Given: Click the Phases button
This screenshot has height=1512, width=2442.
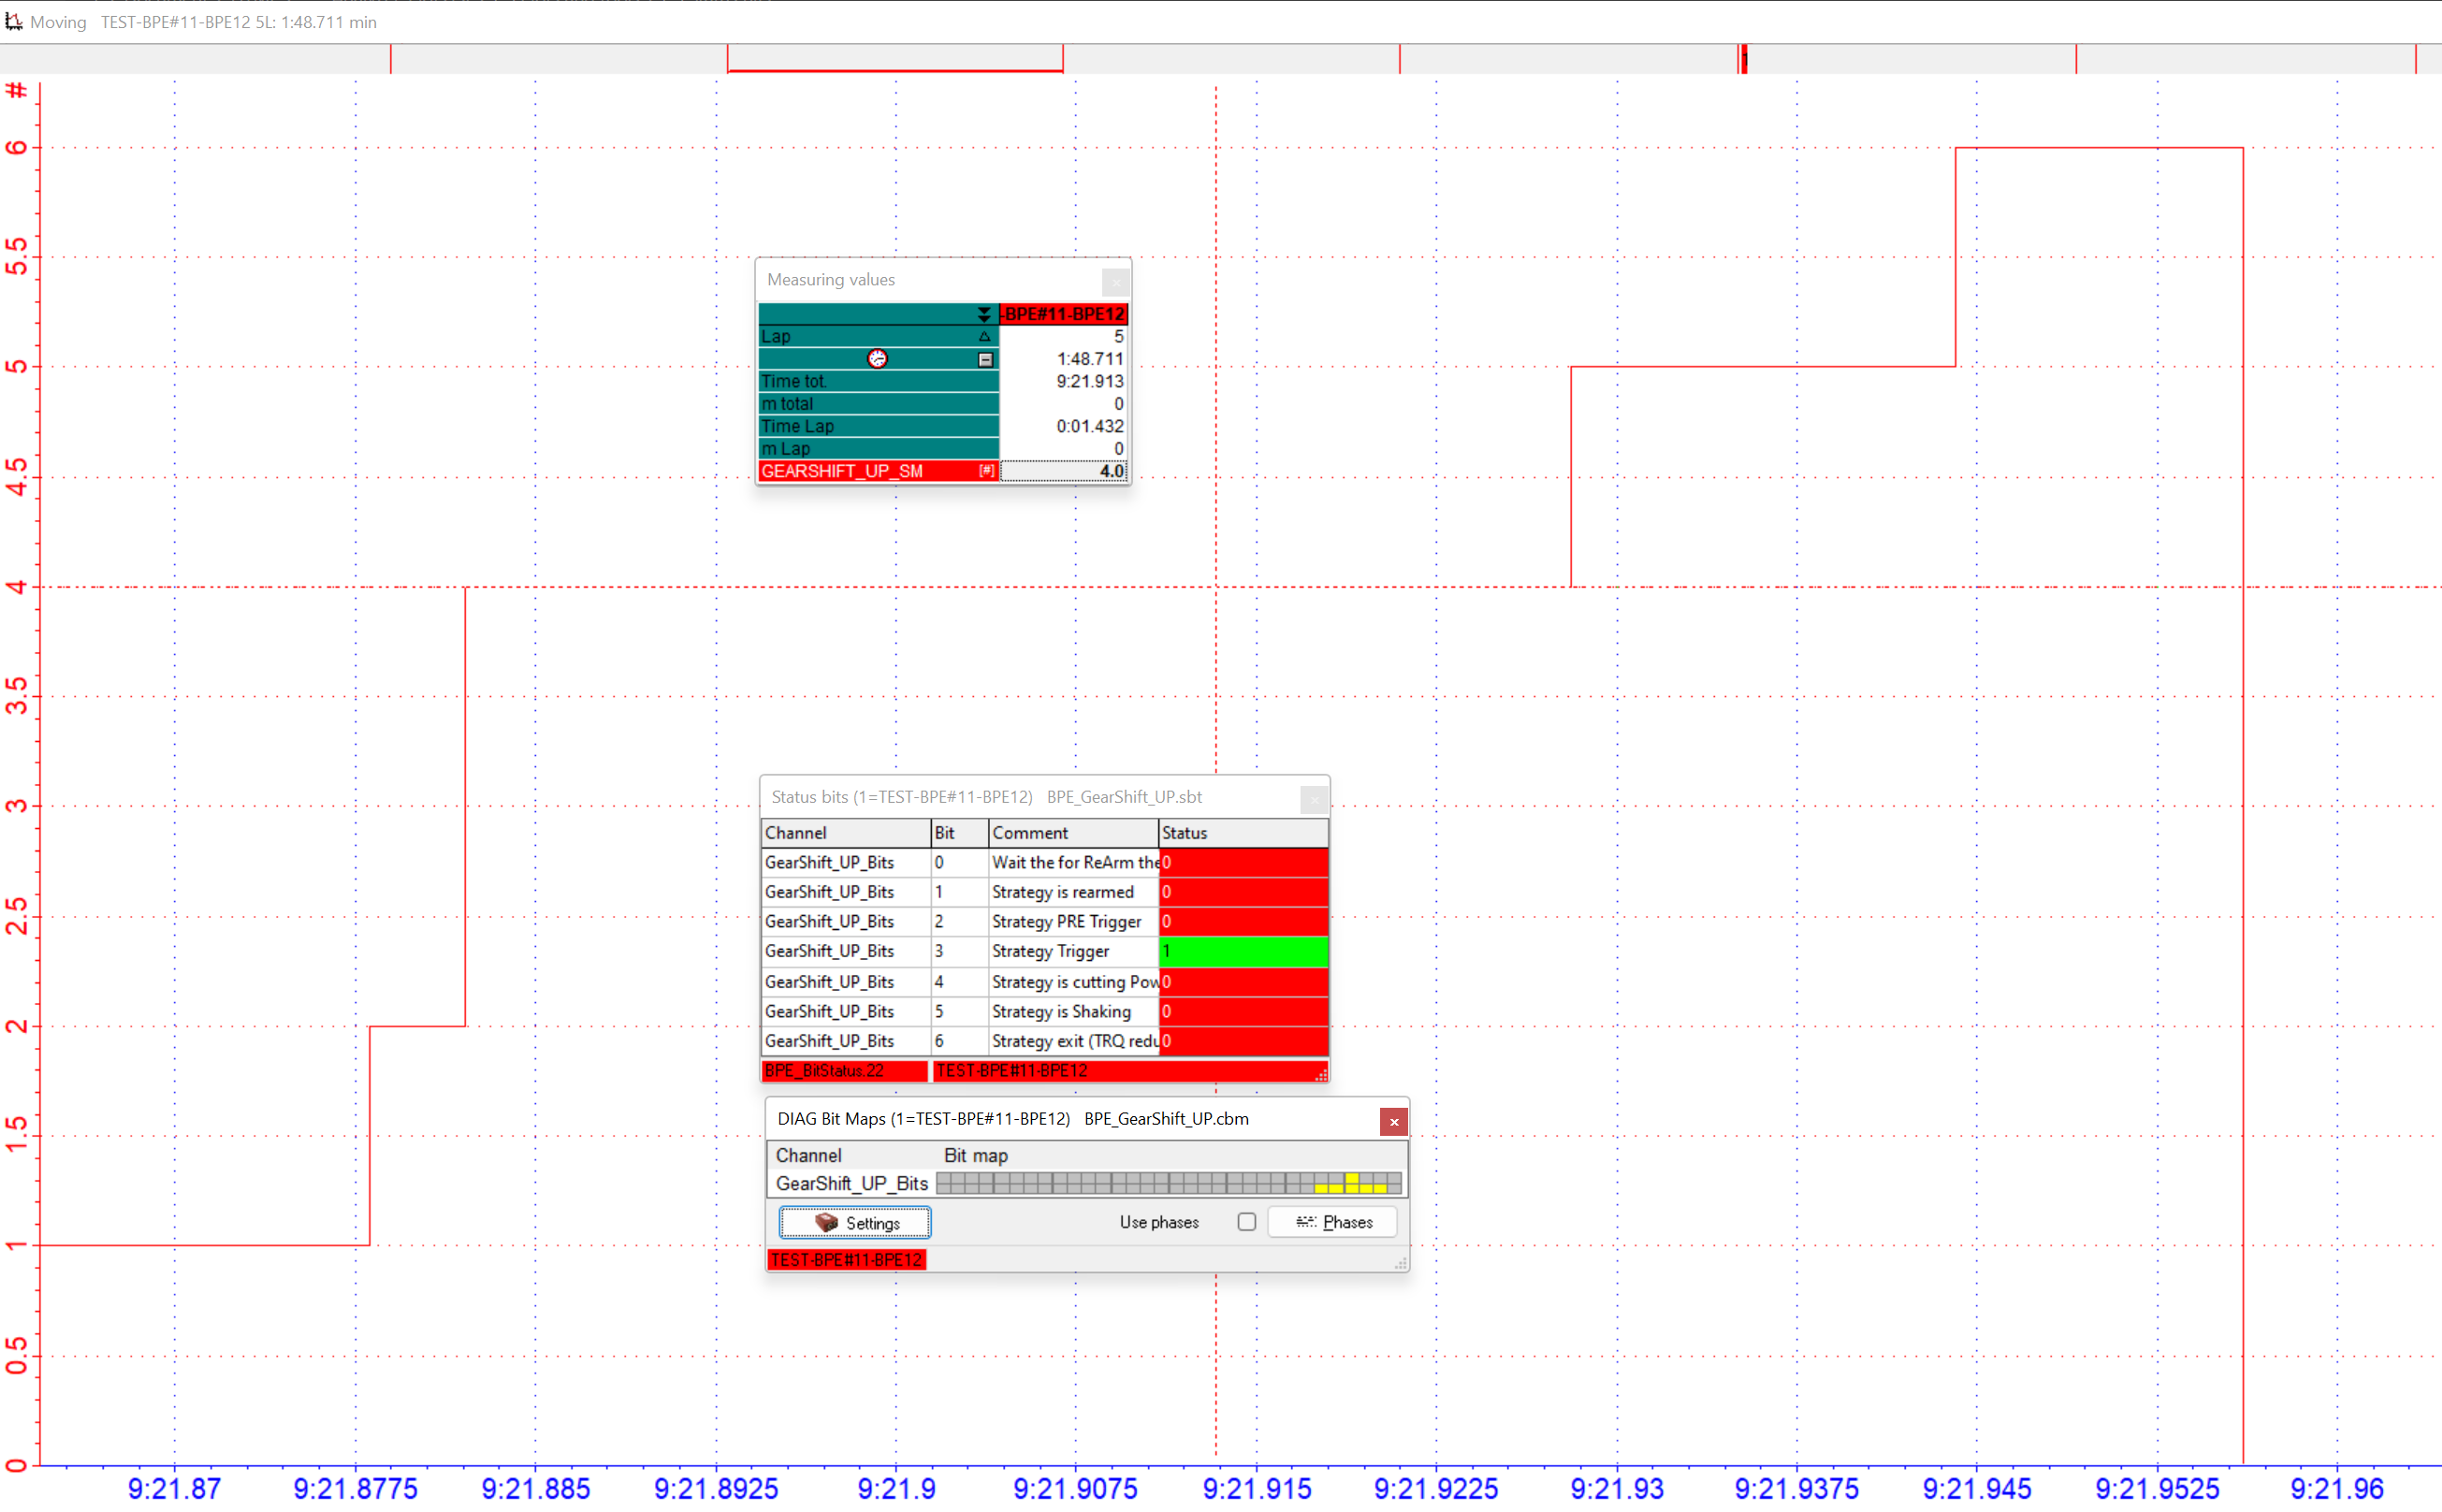Looking at the screenshot, I should tap(1333, 1222).
